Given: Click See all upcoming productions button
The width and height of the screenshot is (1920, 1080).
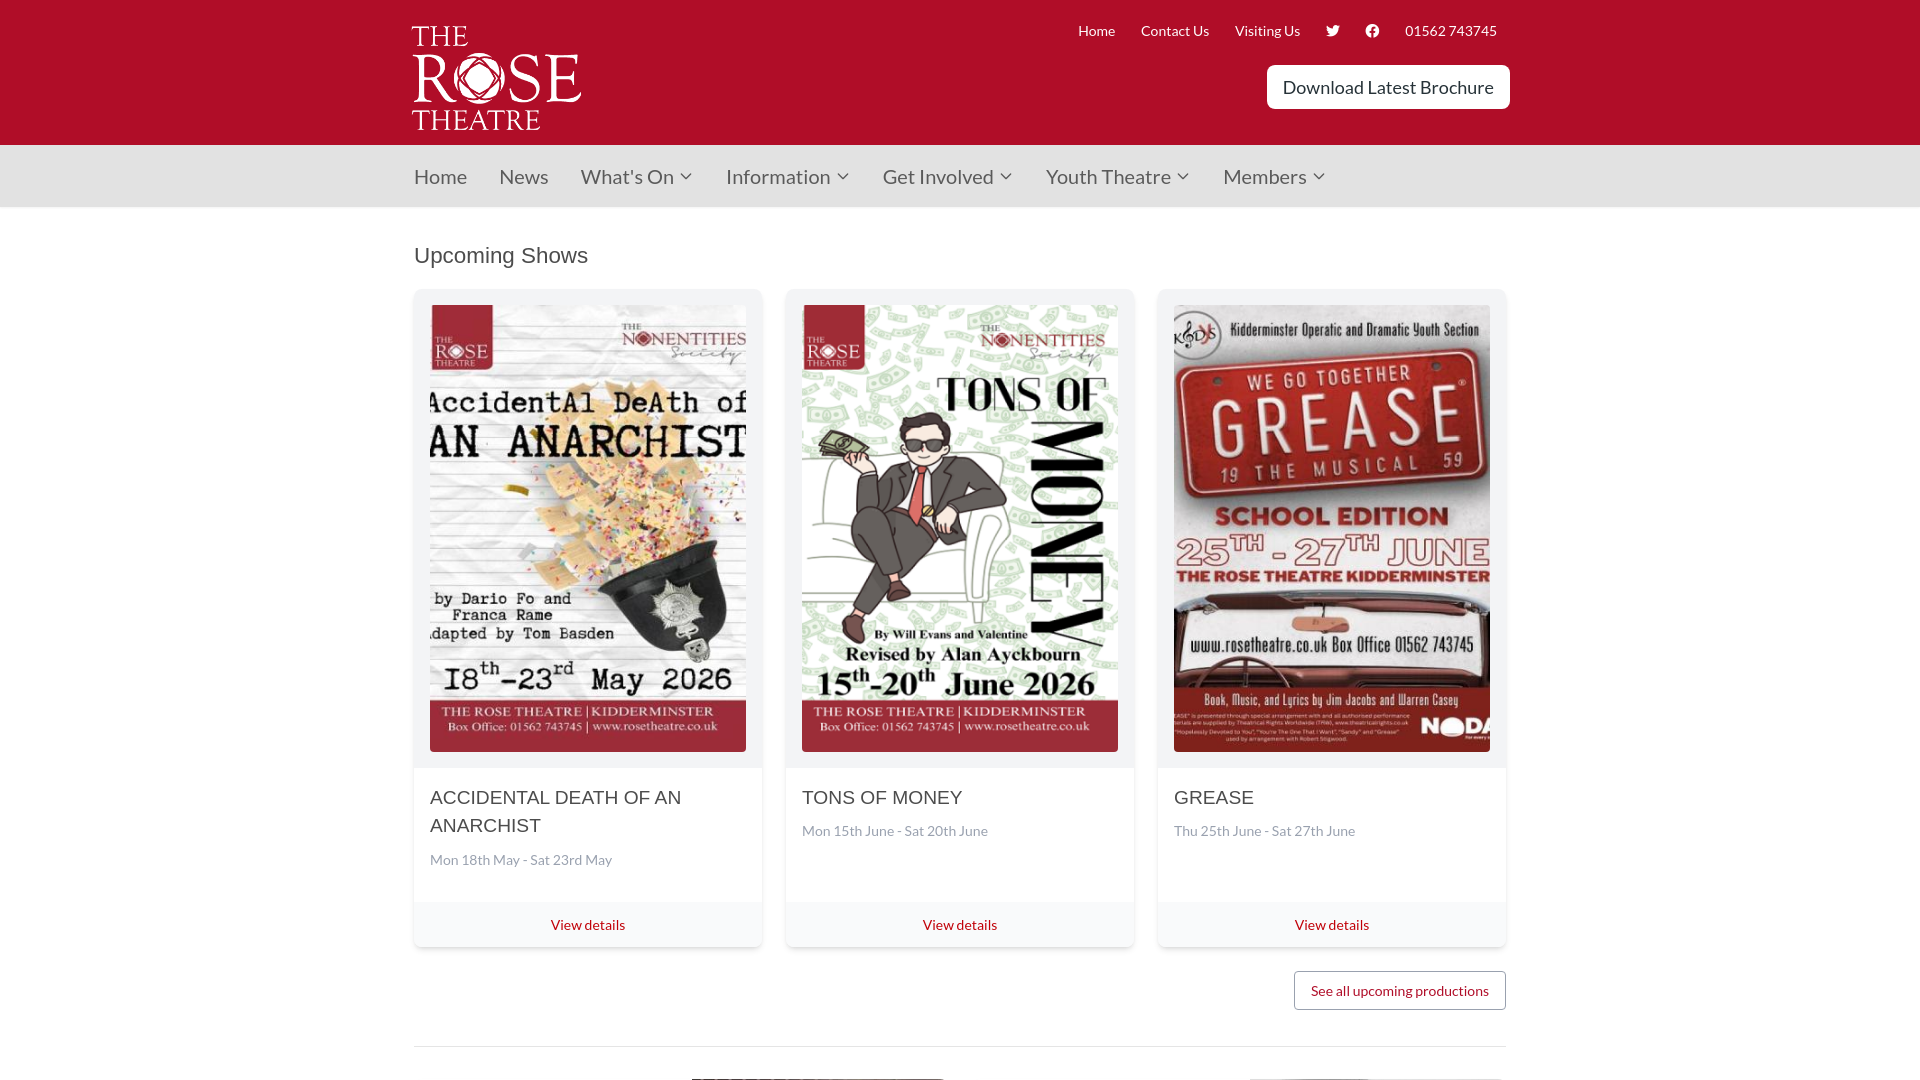Looking at the screenshot, I should click(1400, 991).
